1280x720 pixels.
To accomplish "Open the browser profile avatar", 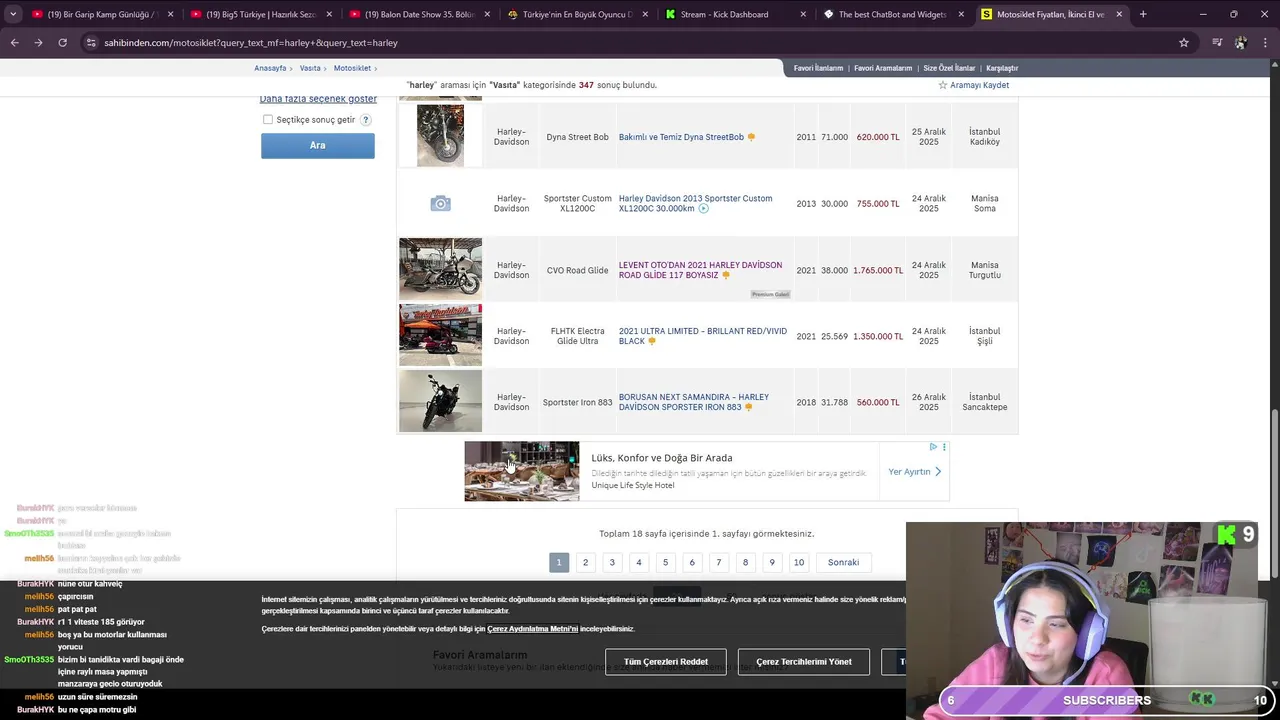I will pyautogui.click(x=1241, y=43).
